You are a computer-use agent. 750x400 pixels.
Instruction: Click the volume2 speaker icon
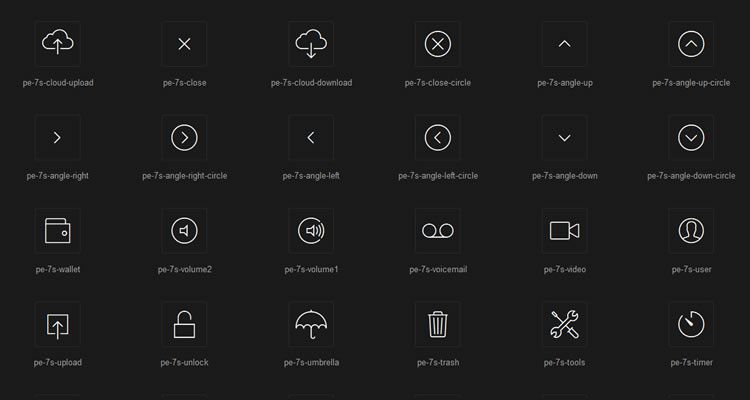point(184,231)
